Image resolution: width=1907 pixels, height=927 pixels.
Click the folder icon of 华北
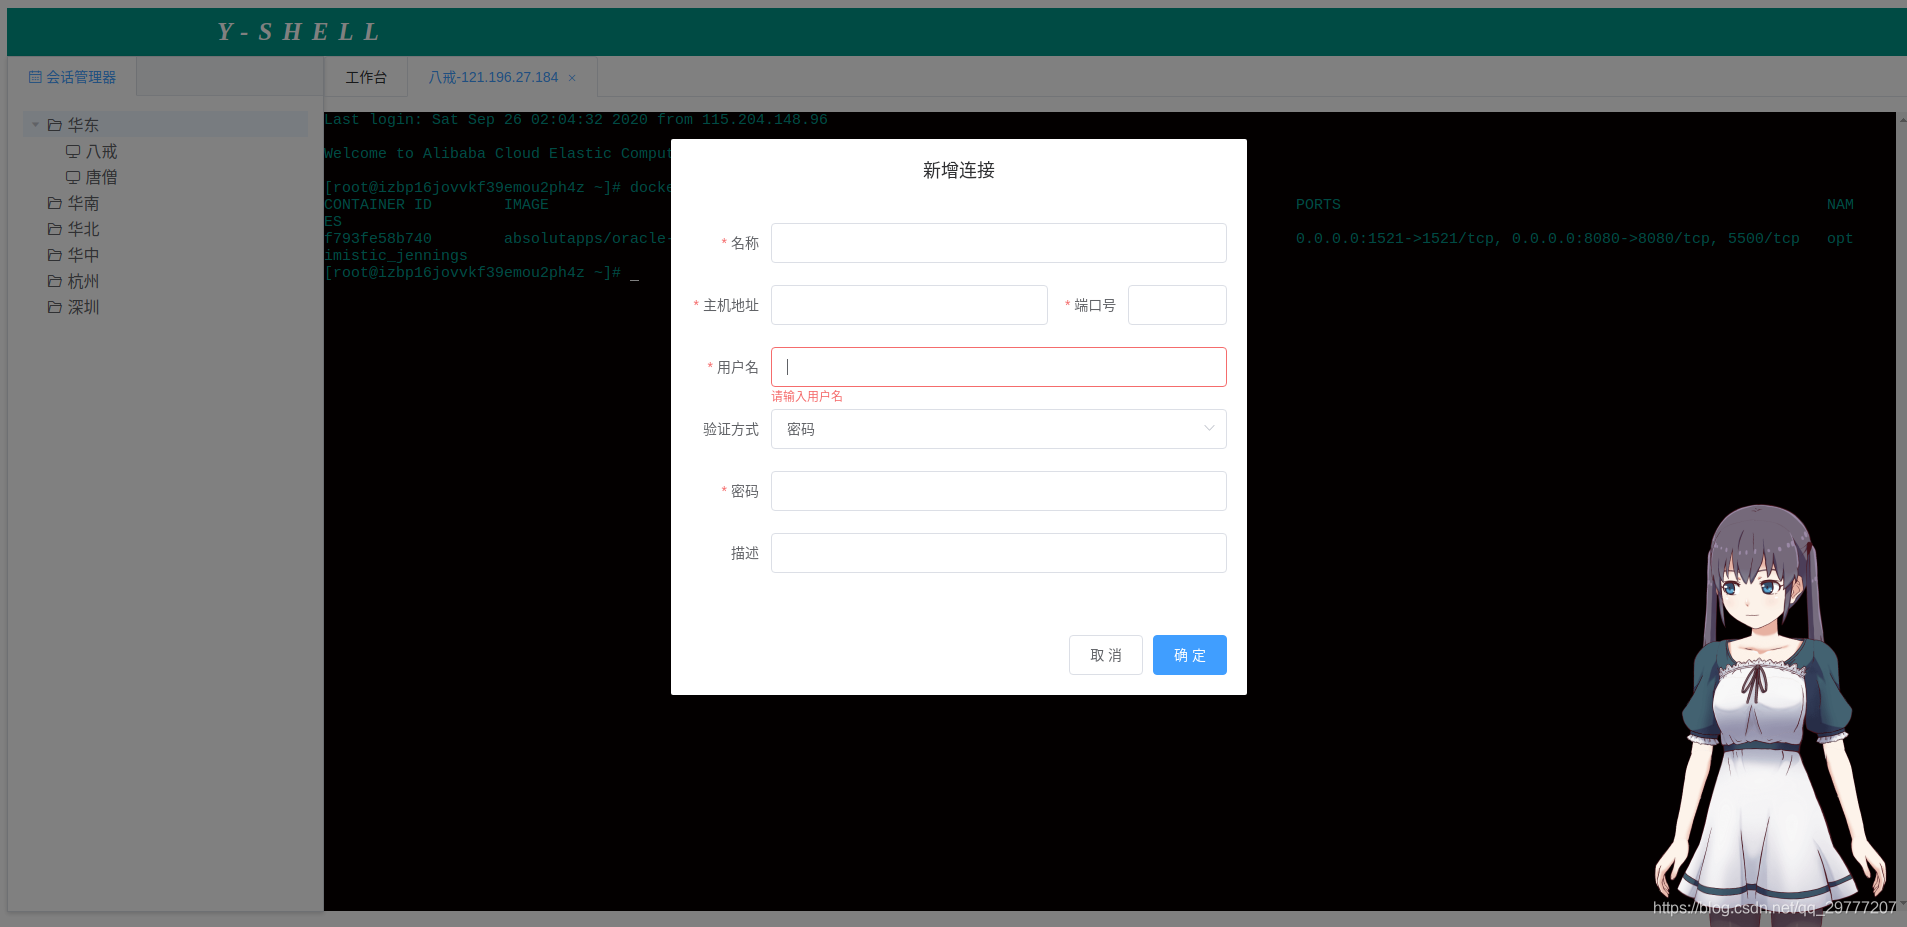click(55, 229)
